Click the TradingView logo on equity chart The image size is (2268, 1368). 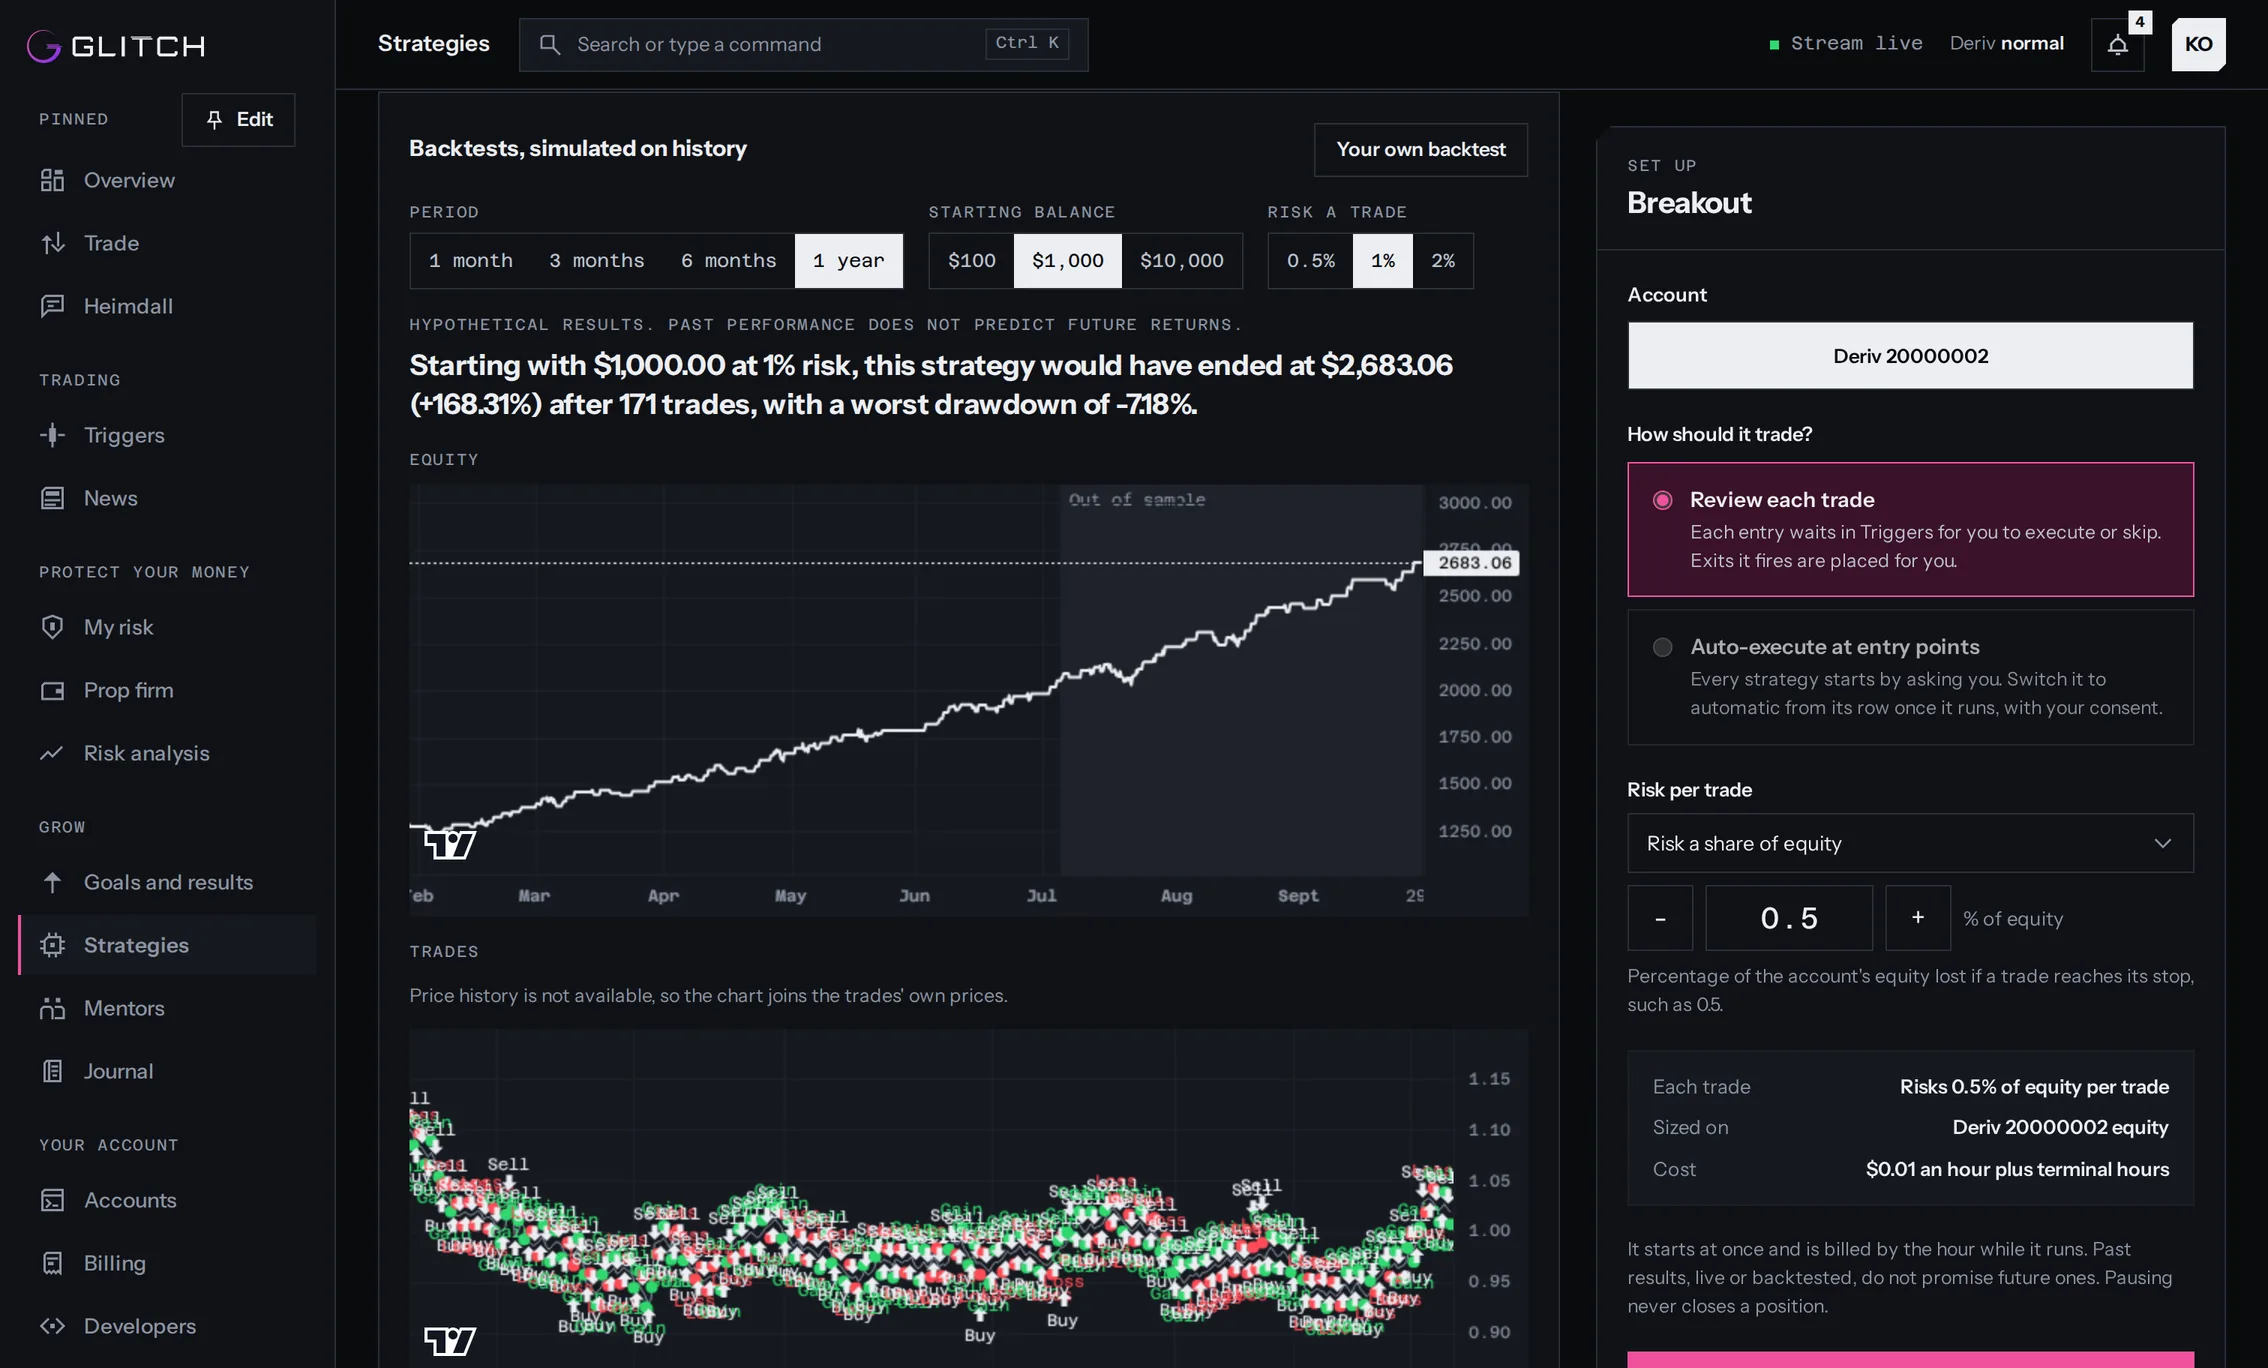[x=450, y=845]
